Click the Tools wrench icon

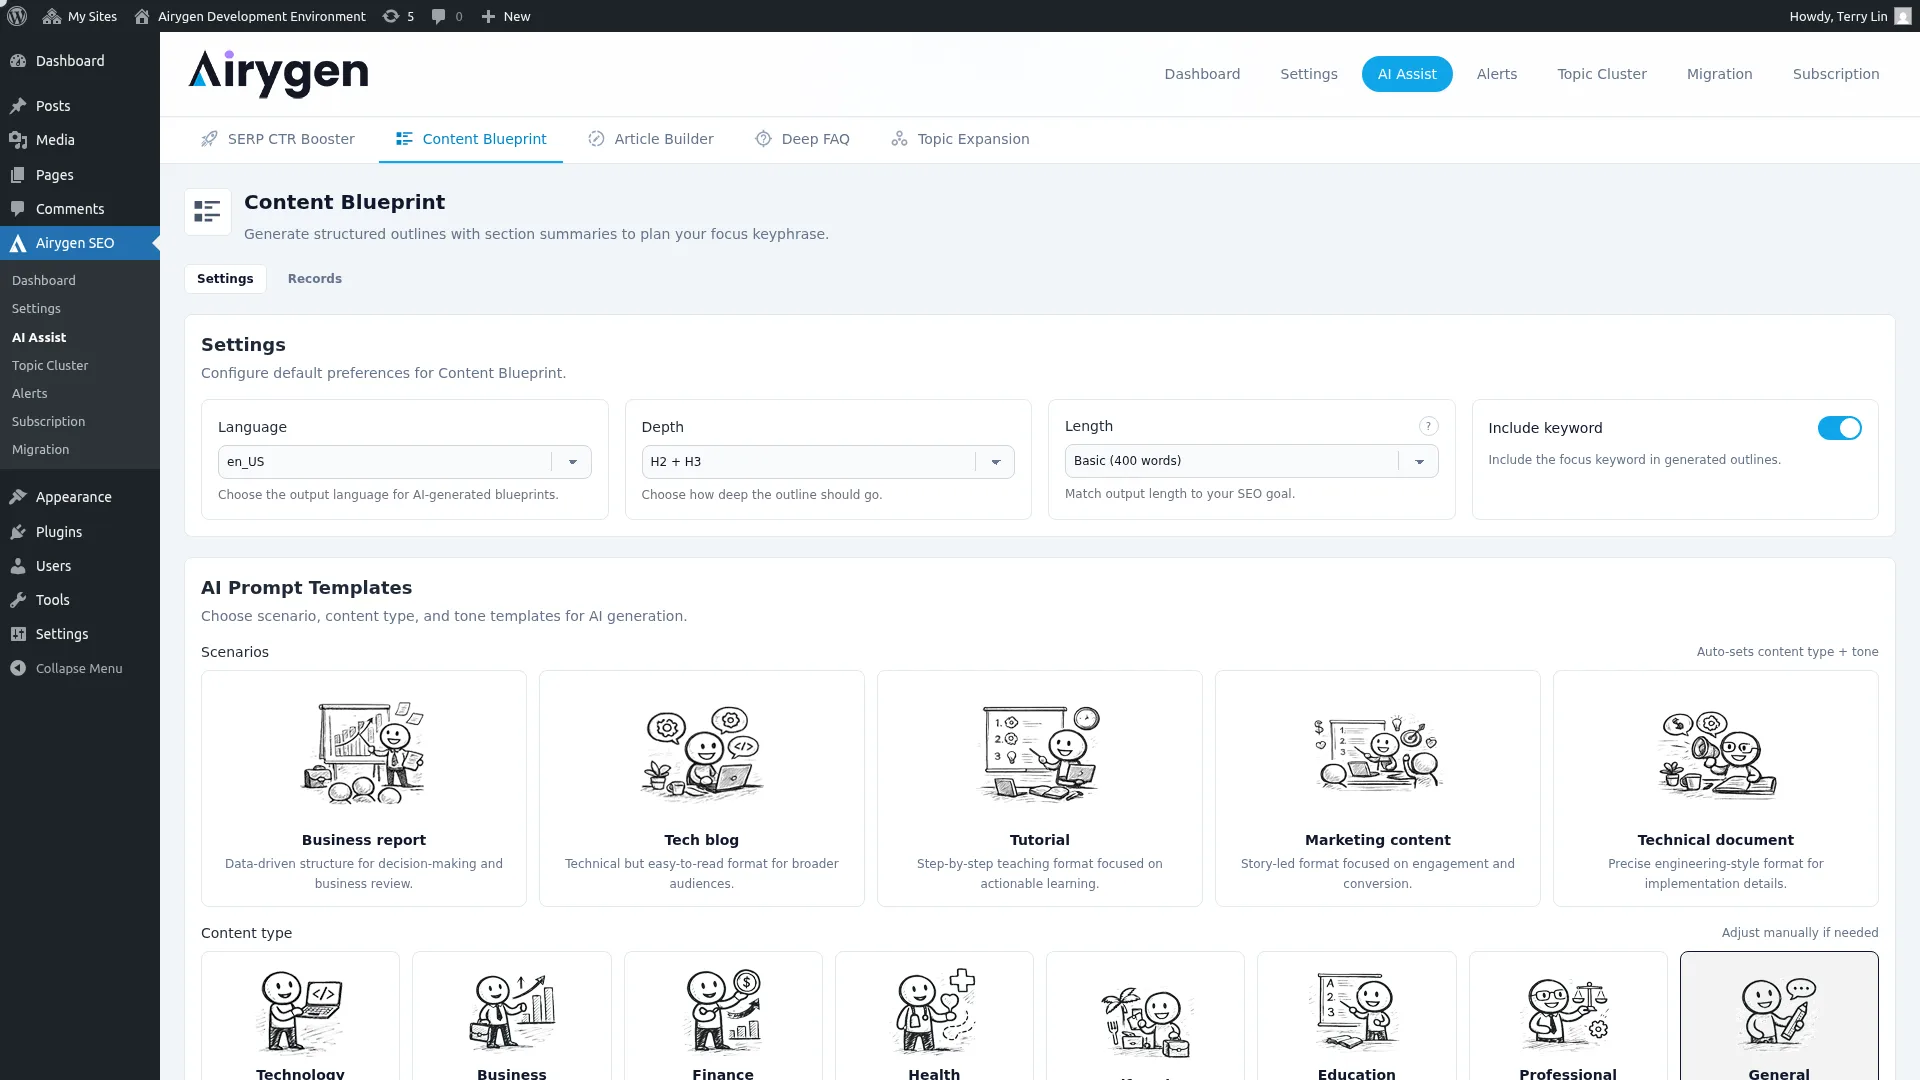pos(18,600)
